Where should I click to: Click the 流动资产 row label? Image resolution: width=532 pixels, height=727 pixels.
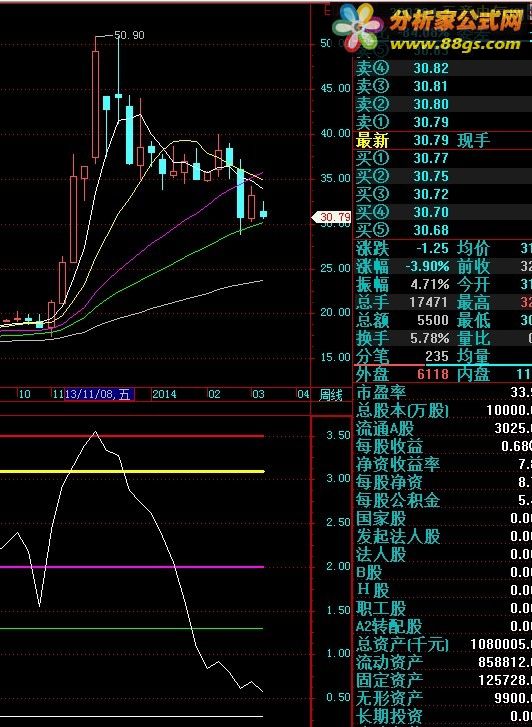tap(389, 663)
